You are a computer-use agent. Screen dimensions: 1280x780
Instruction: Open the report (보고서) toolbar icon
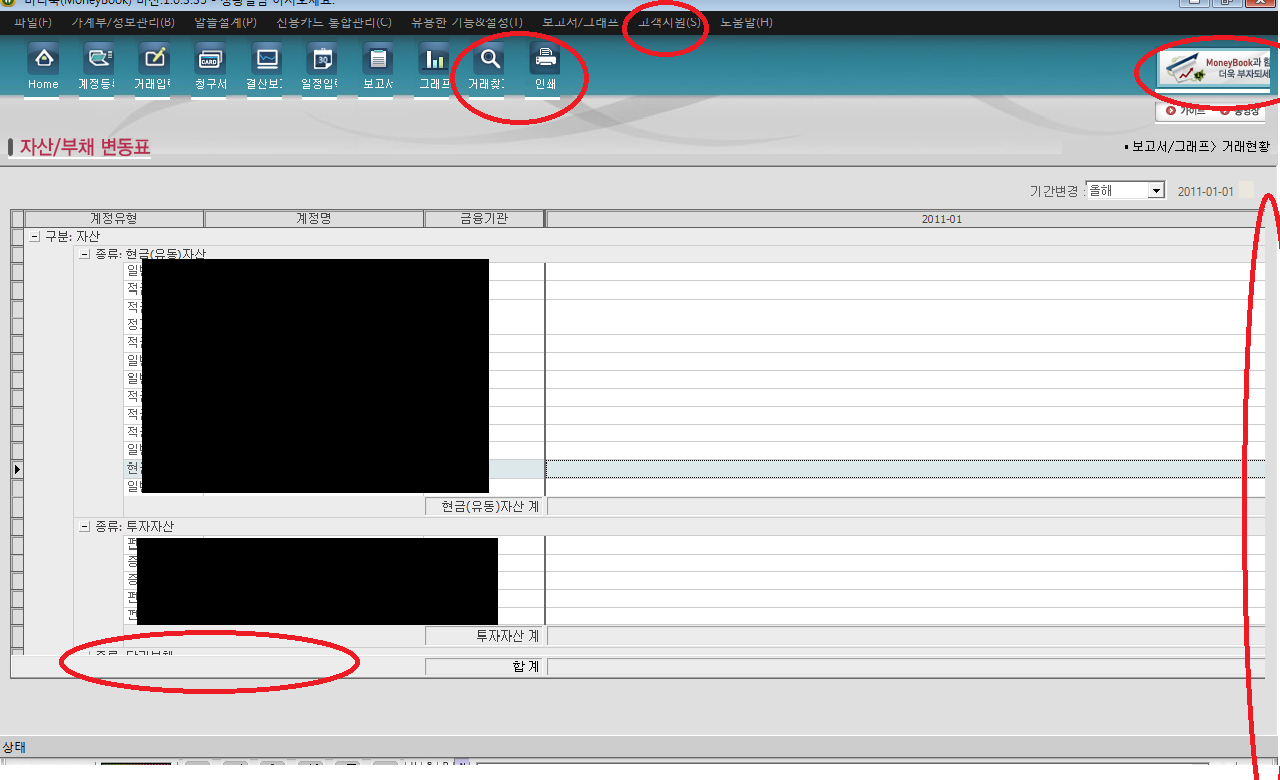click(377, 60)
